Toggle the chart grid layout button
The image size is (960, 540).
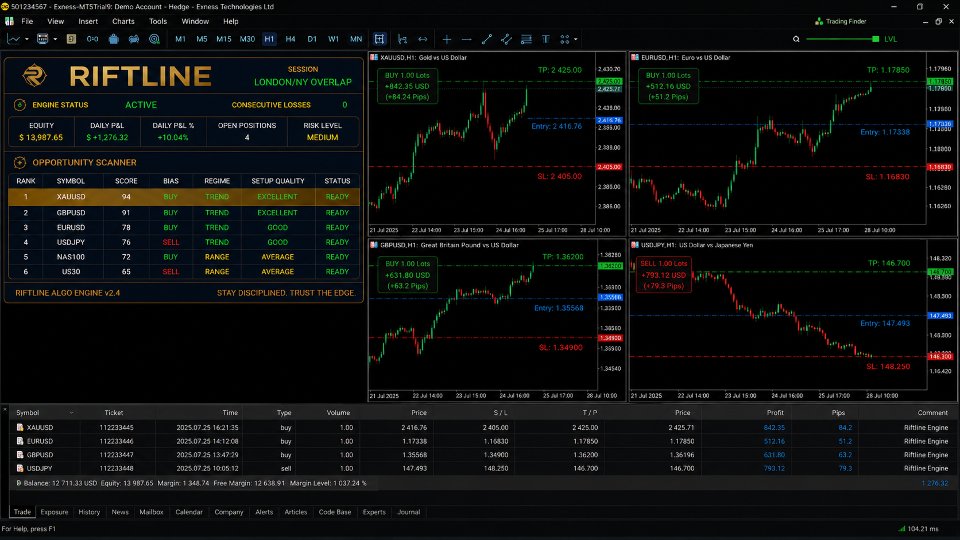(x=380, y=39)
